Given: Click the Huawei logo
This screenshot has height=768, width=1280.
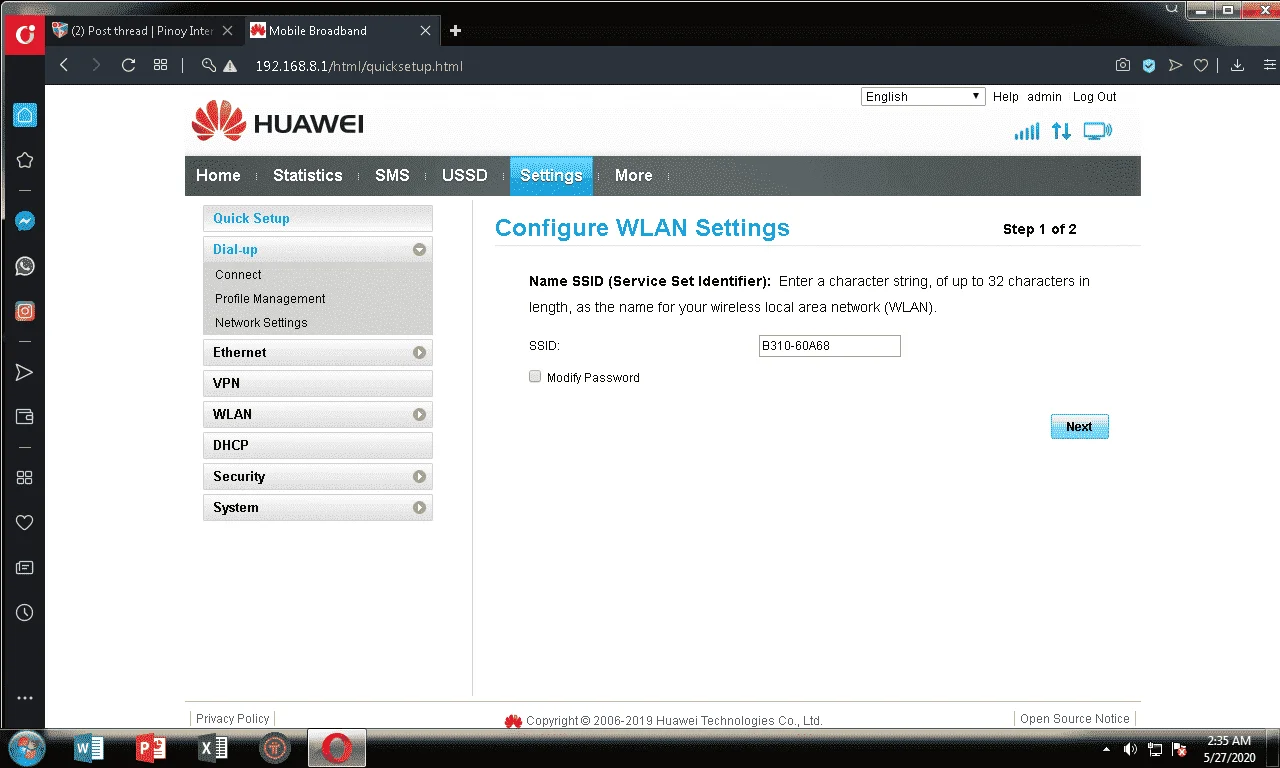Looking at the screenshot, I should [277, 123].
